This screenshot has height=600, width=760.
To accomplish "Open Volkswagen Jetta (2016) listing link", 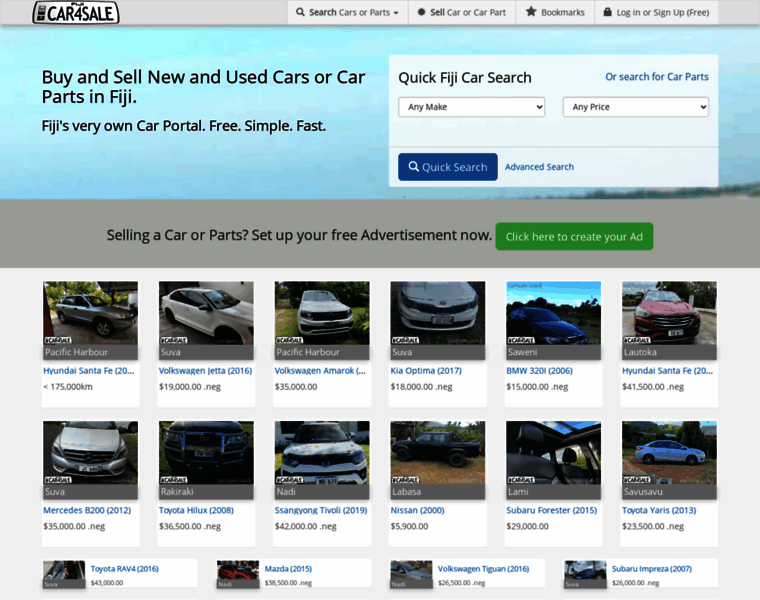I will pyautogui.click(x=206, y=371).
